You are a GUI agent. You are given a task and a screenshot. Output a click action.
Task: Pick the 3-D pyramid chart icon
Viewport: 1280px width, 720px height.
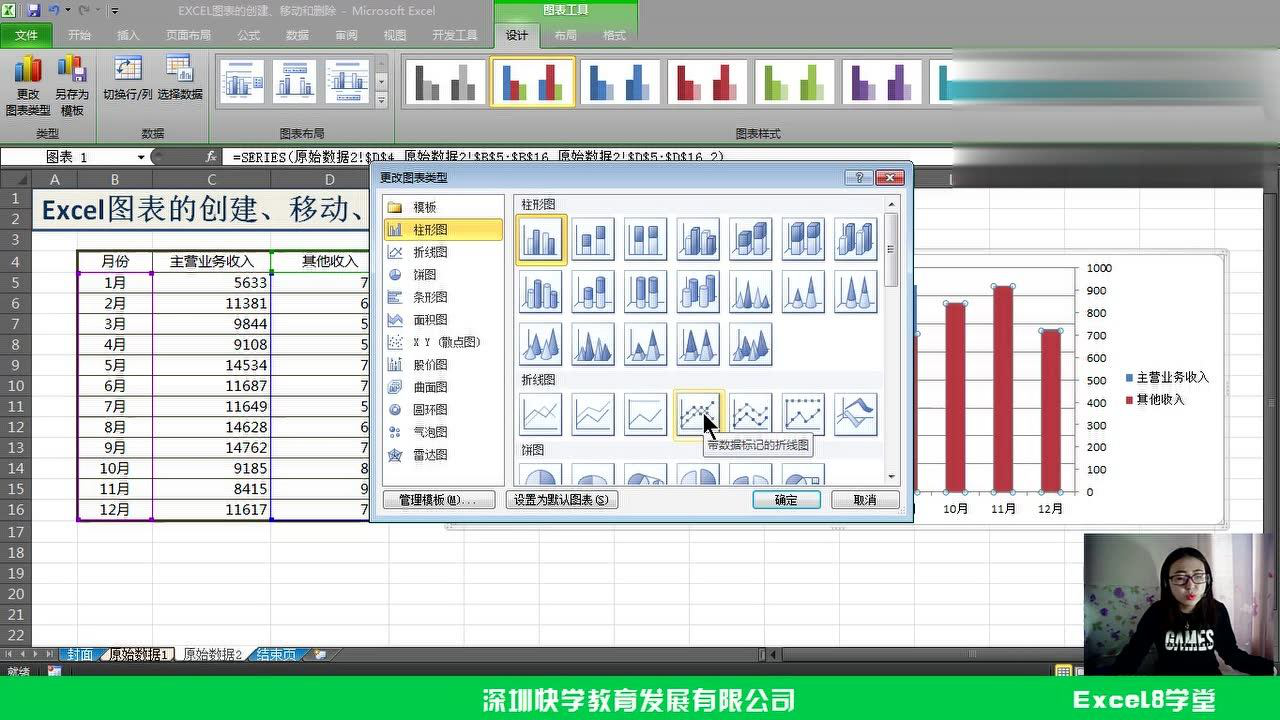point(751,344)
